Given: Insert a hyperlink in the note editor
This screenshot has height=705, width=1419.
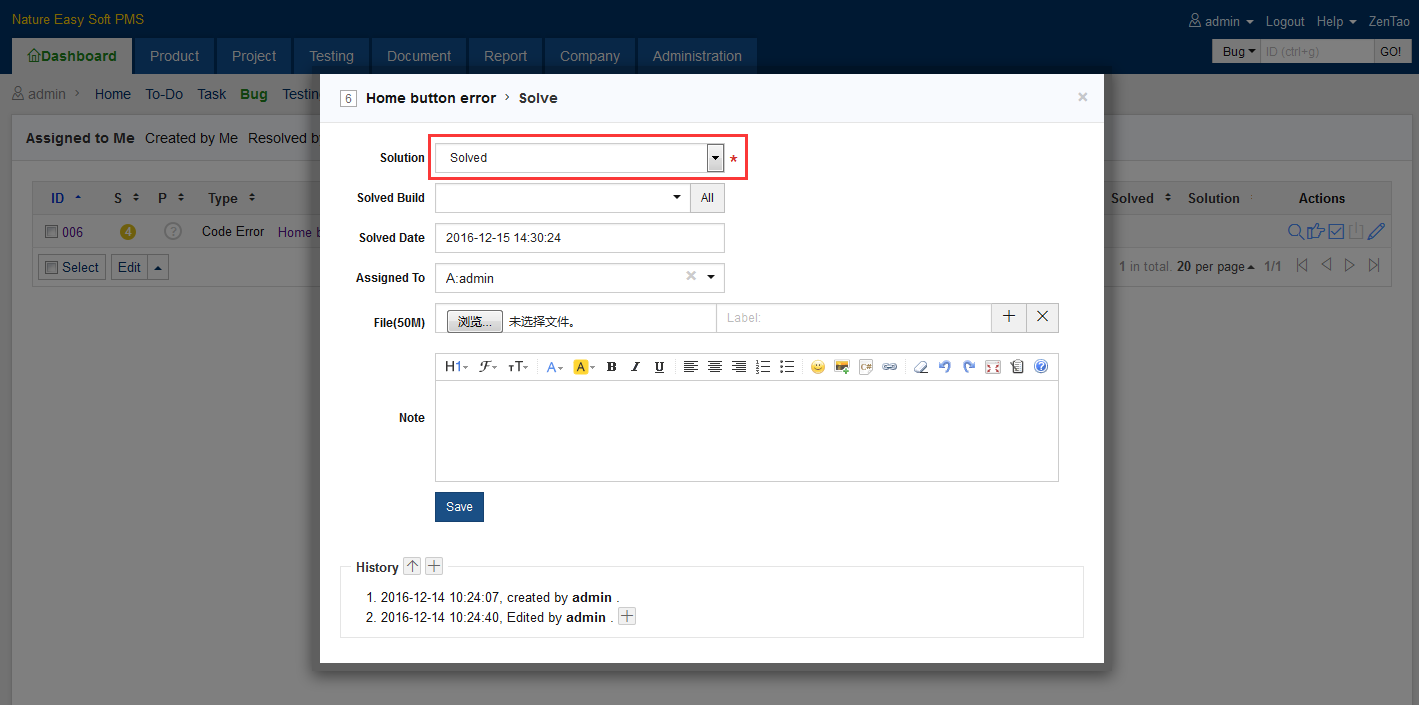Looking at the screenshot, I should (x=890, y=367).
